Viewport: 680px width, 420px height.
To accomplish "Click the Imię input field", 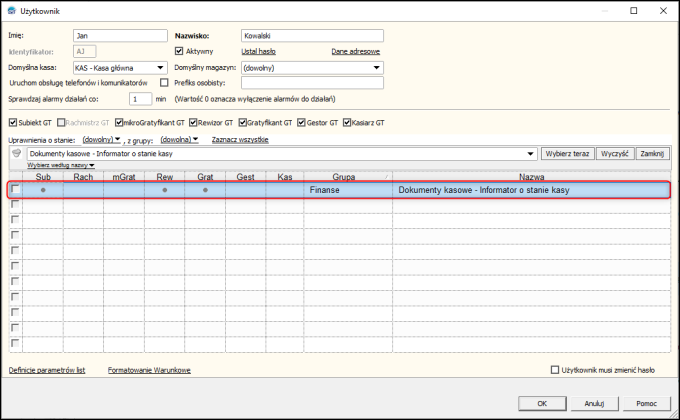I will point(120,36).
